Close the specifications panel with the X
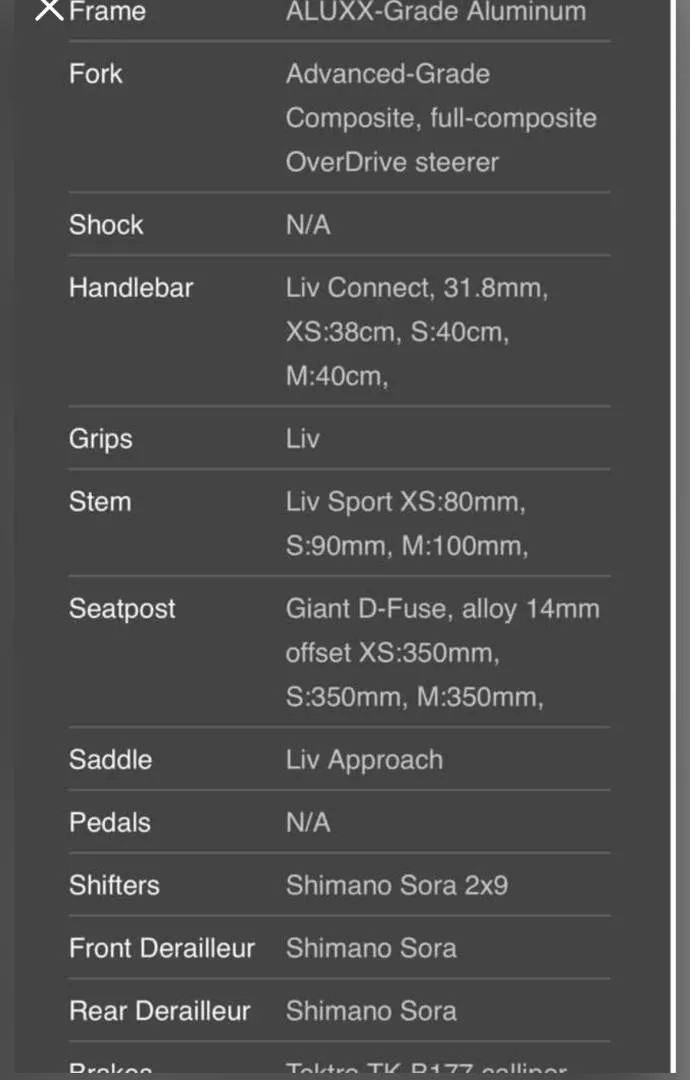 click(48, 10)
